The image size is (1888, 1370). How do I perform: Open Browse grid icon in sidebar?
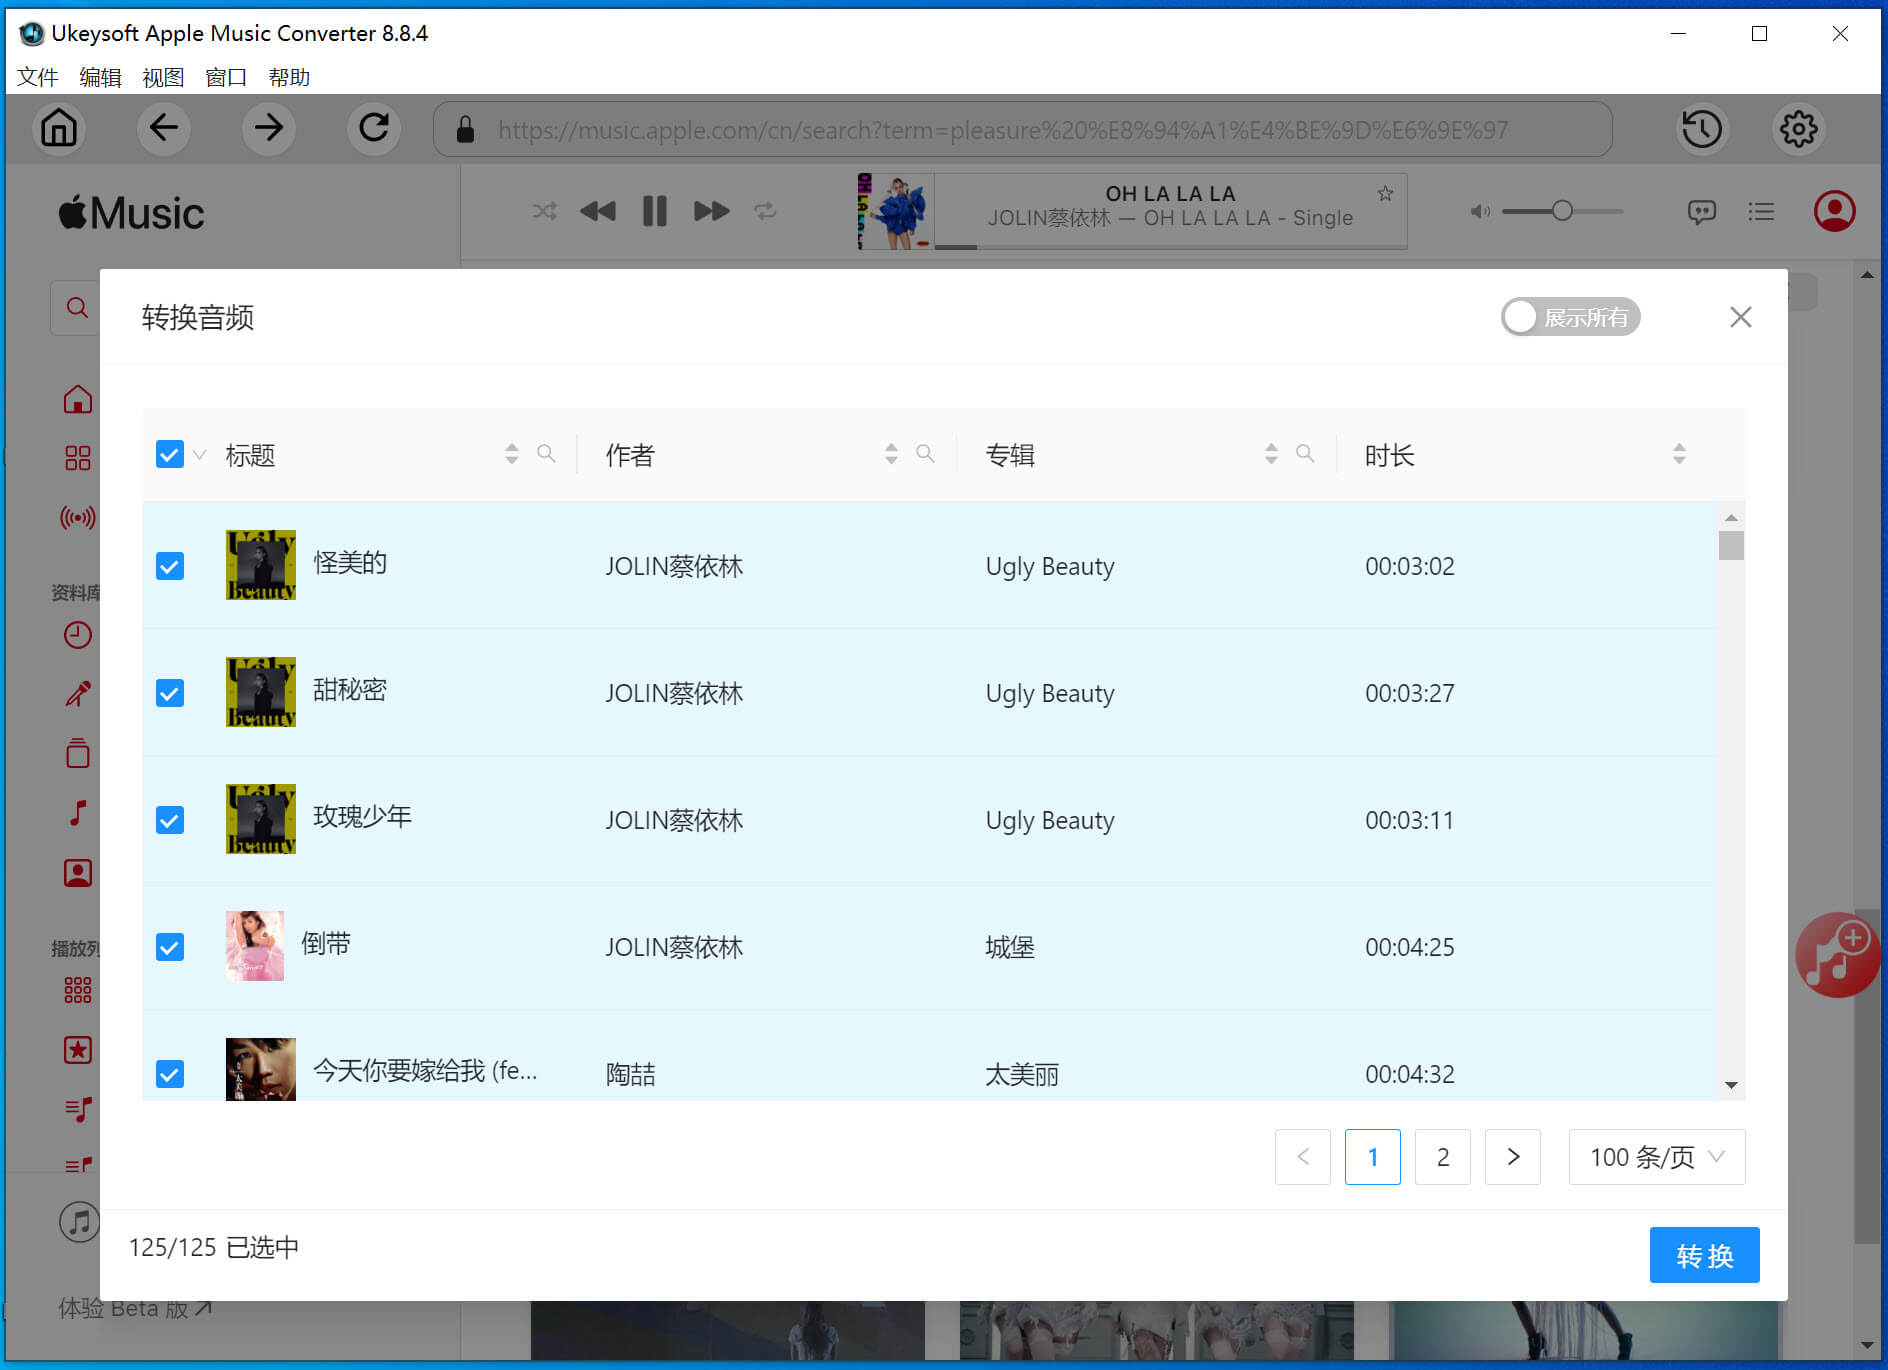(77, 458)
